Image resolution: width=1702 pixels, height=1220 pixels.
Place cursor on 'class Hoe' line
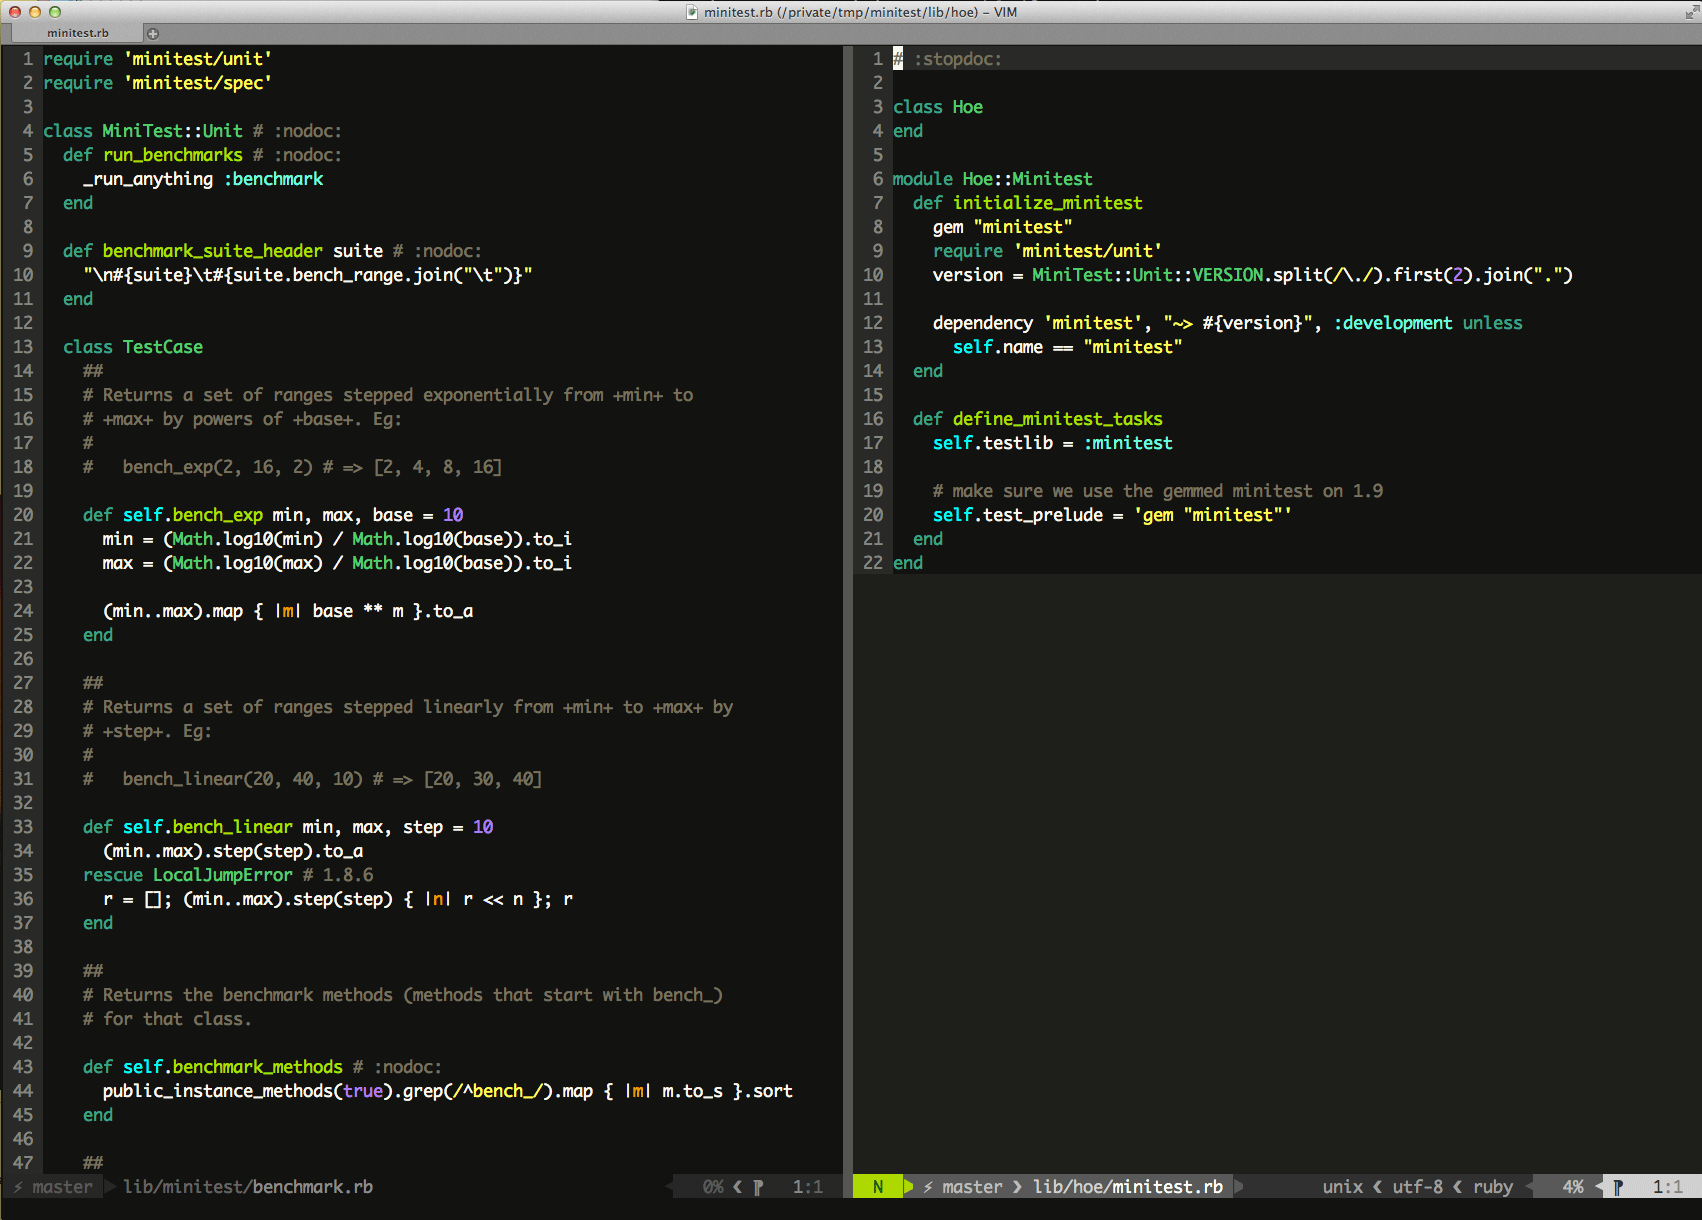pos(937,107)
